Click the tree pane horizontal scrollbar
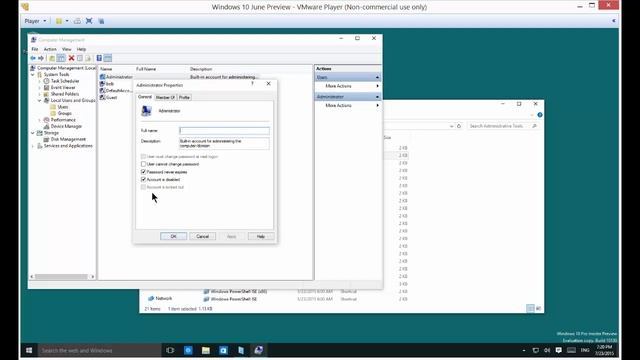The height and width of the screenshot is (360, 640). [x=62, y=277]
